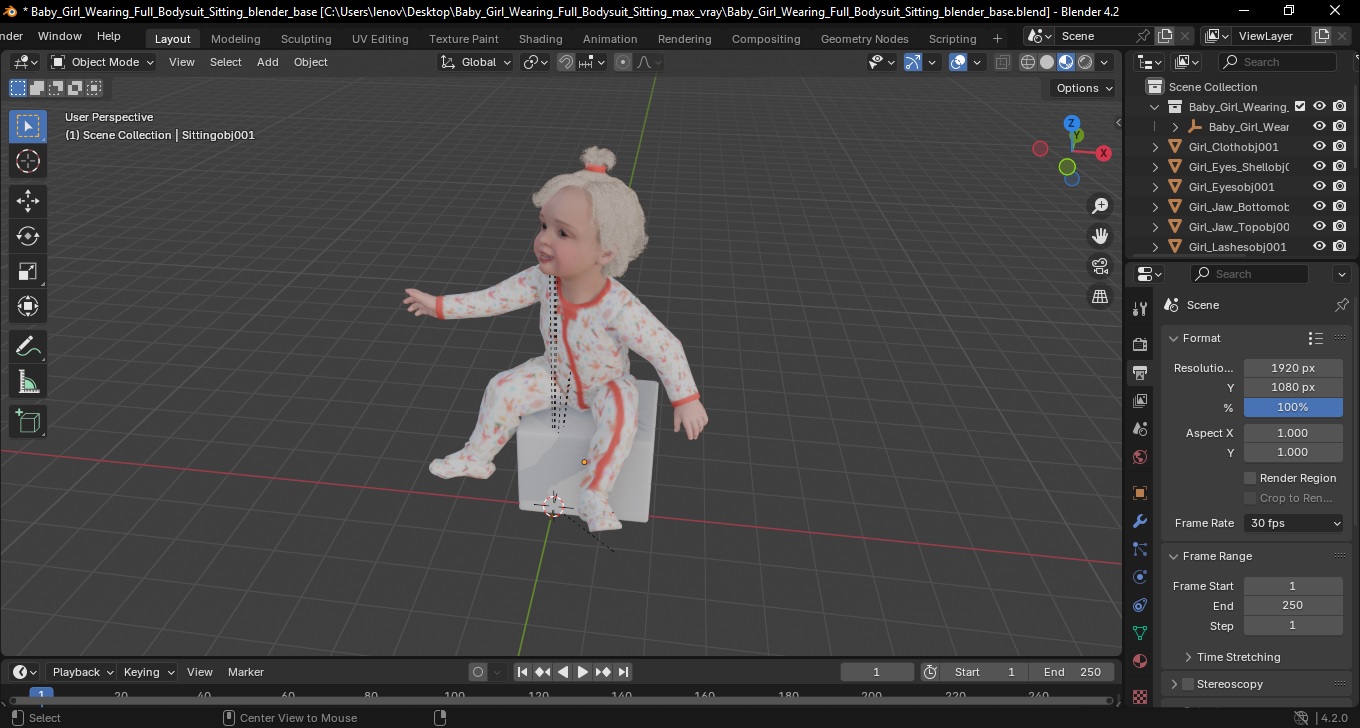1360x728 pixels.
Task: Set resolution percentage 100% slider
Action: tap(1293, 407)
